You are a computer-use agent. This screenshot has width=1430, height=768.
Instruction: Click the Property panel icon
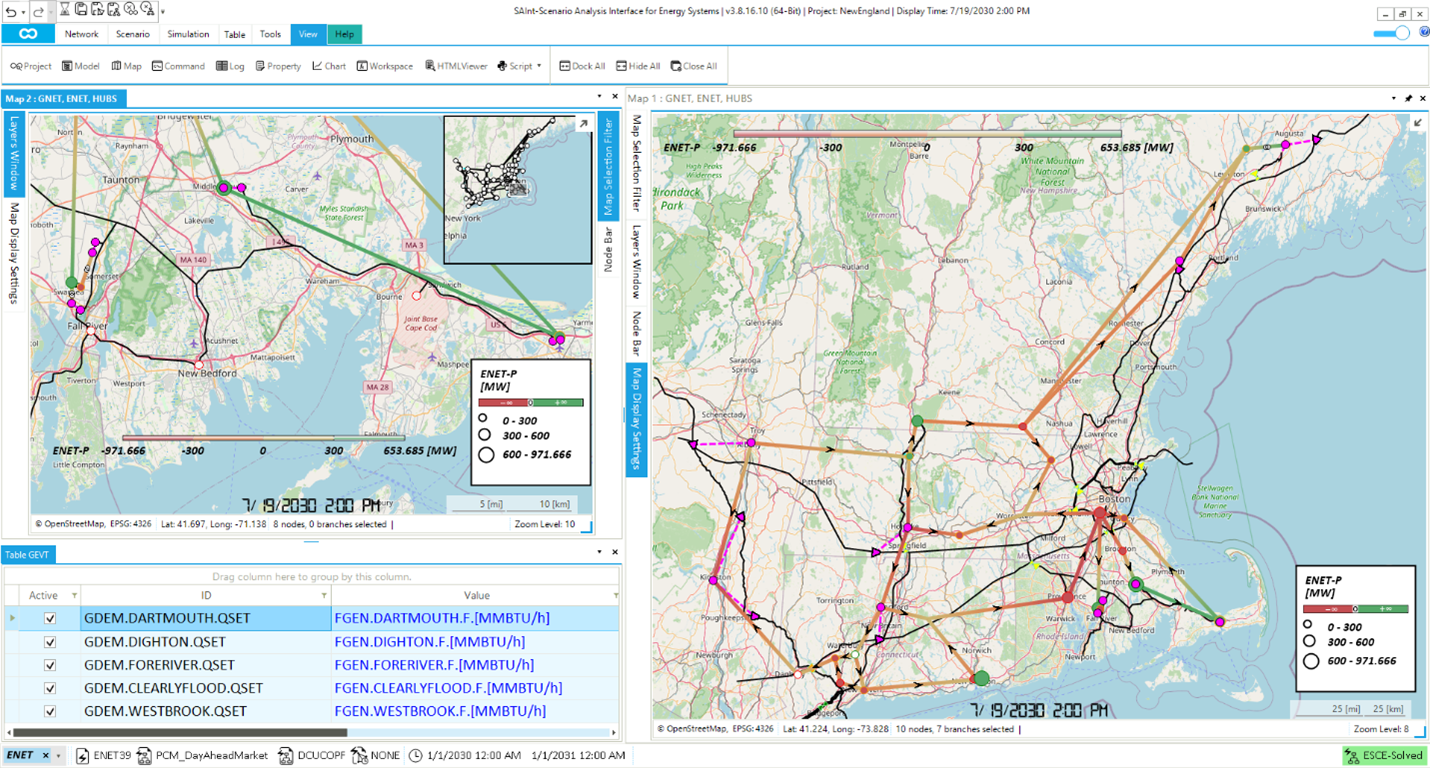pos(276,66)
